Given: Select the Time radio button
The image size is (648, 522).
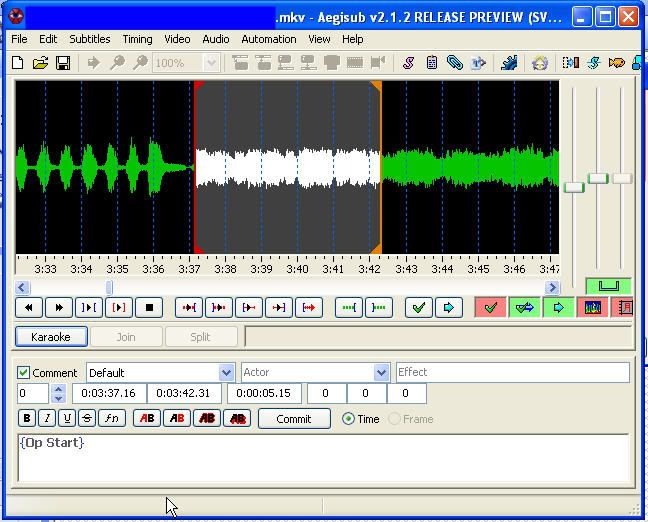Looking at the screenshot, I should 348,419.
